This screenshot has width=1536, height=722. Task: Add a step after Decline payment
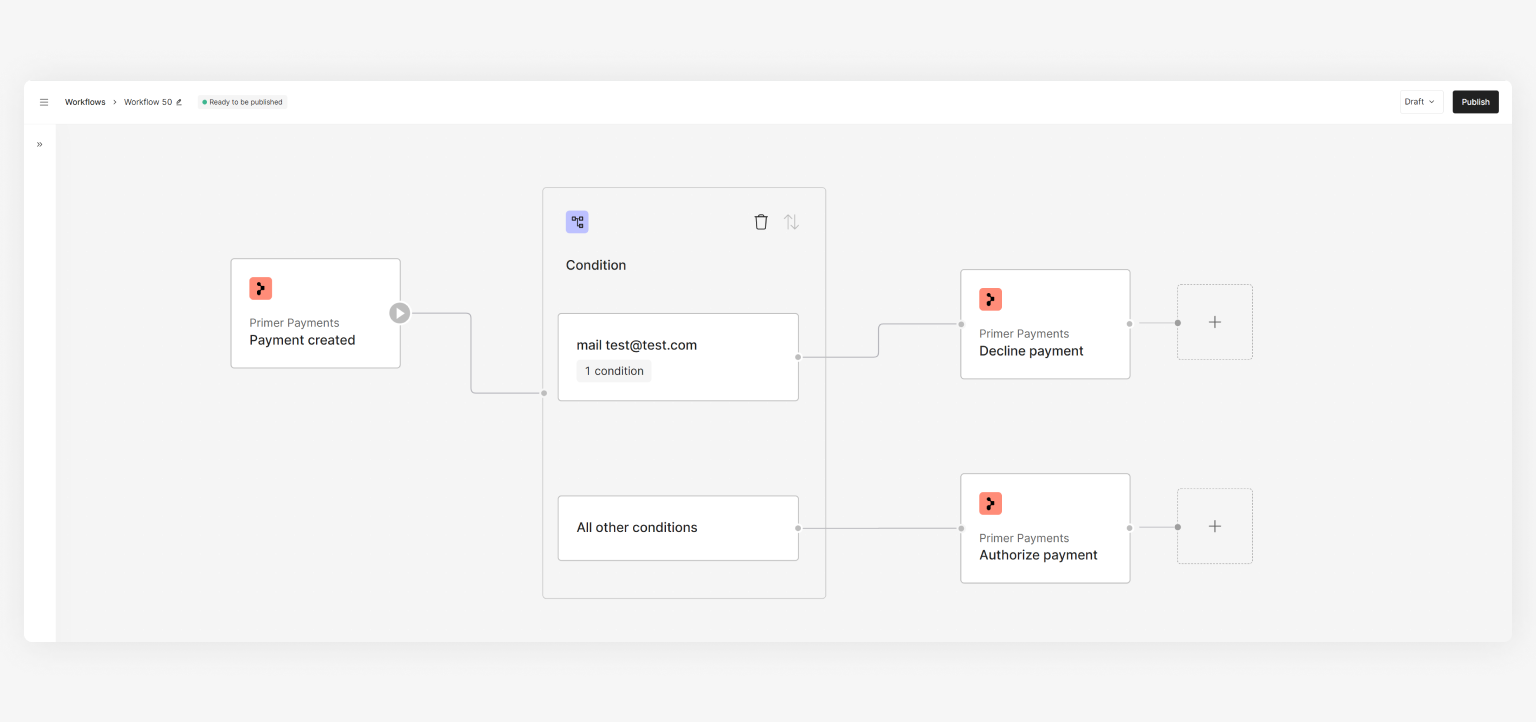(x=1215, y=322)
